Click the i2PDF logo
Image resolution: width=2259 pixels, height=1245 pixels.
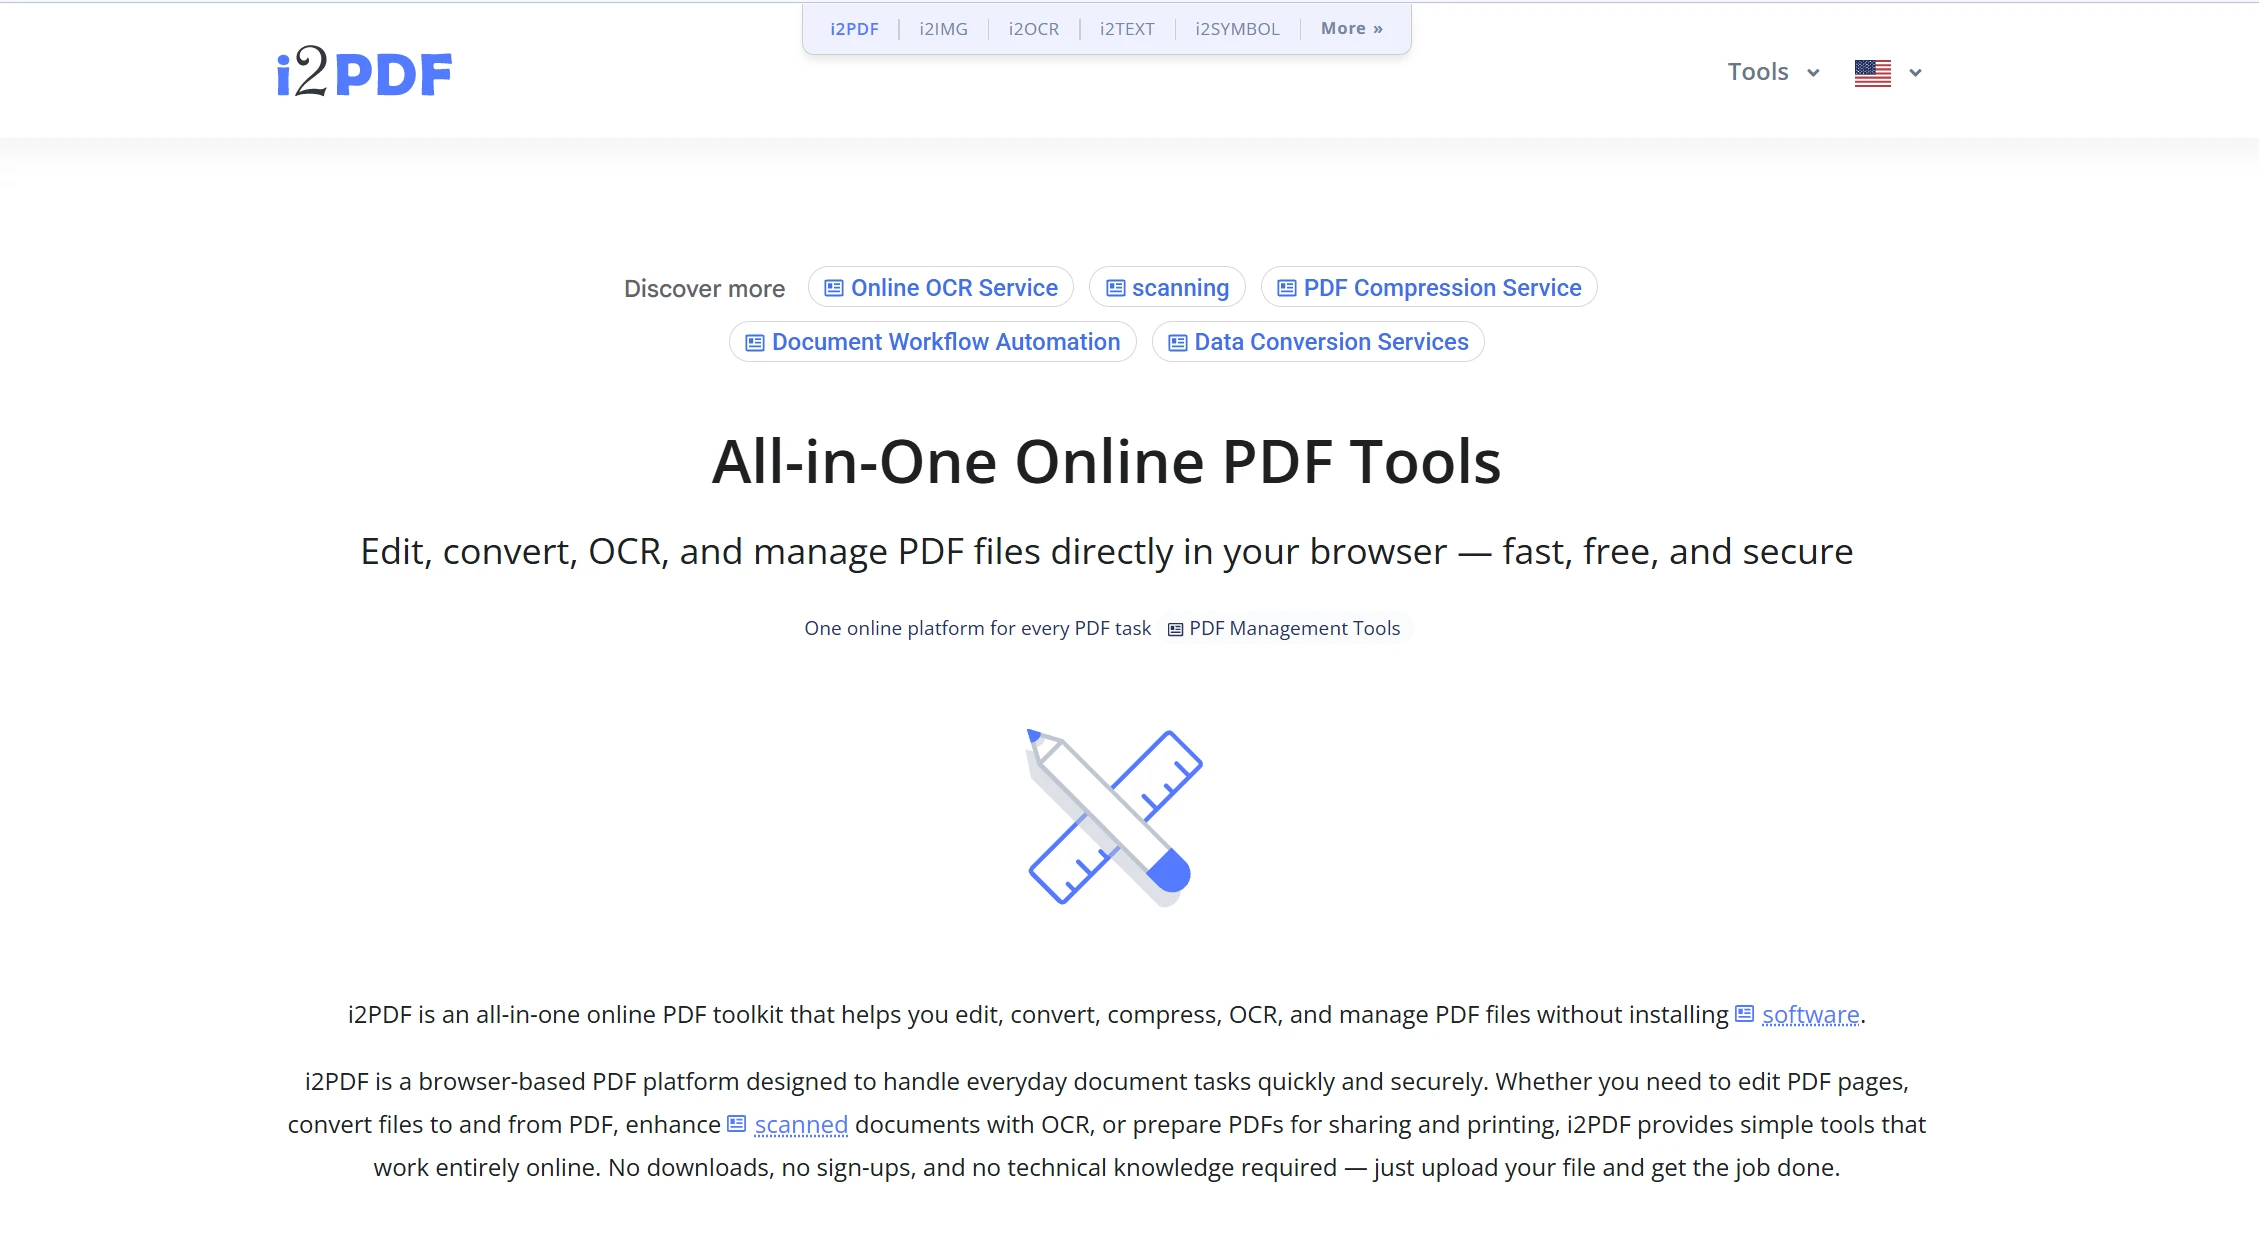[364, 72]
